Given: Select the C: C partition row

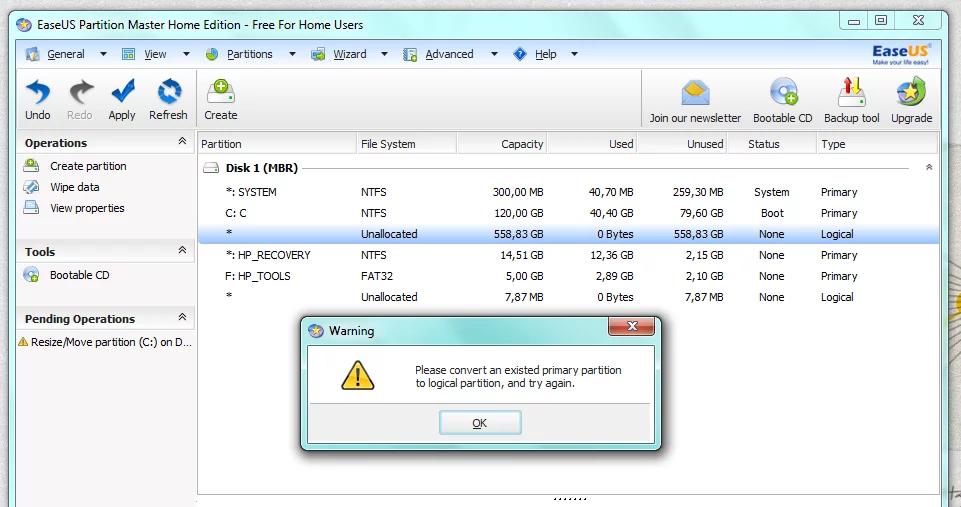Looking at the screenshot, I should tap(568, 213).
